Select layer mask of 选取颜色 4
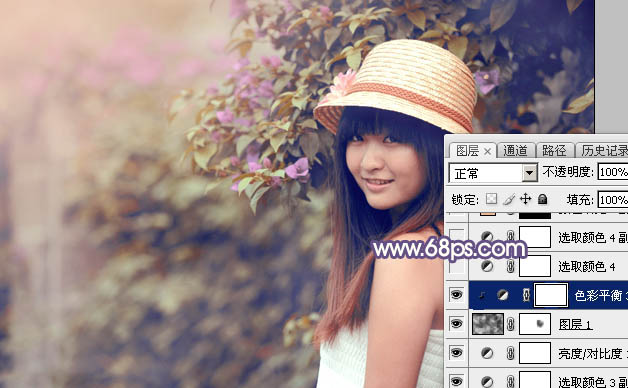 tap(535, 266)
